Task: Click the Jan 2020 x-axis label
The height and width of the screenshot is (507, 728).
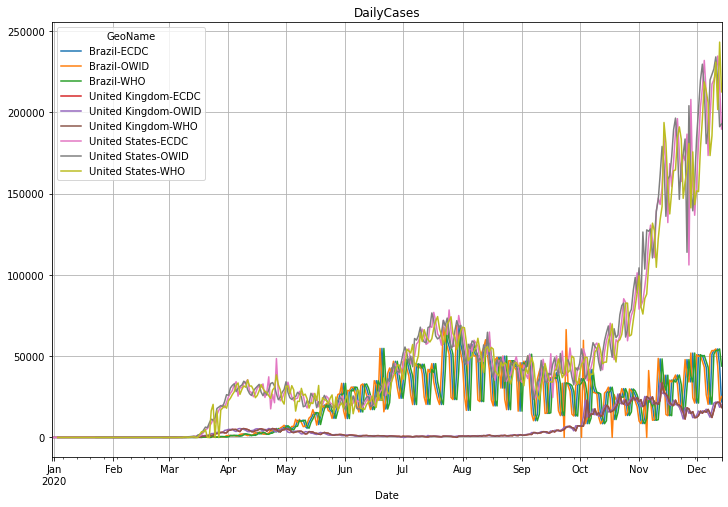Action: click(54, 475)
